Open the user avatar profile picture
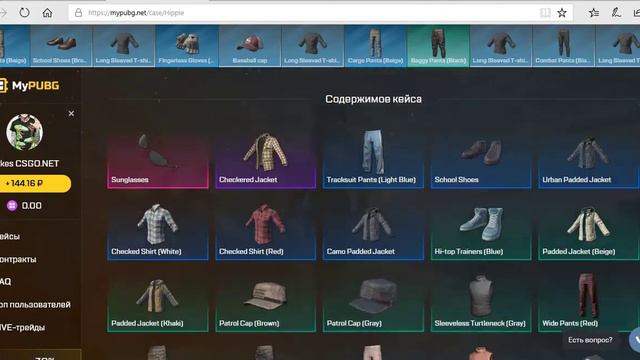 (24, 132)
